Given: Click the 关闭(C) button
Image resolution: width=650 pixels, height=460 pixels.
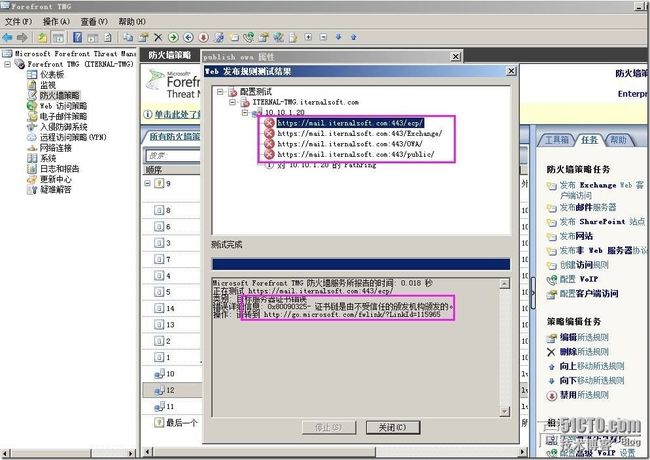Looking at the screenshot, I should pyautogui.click(x=393, y=427).
